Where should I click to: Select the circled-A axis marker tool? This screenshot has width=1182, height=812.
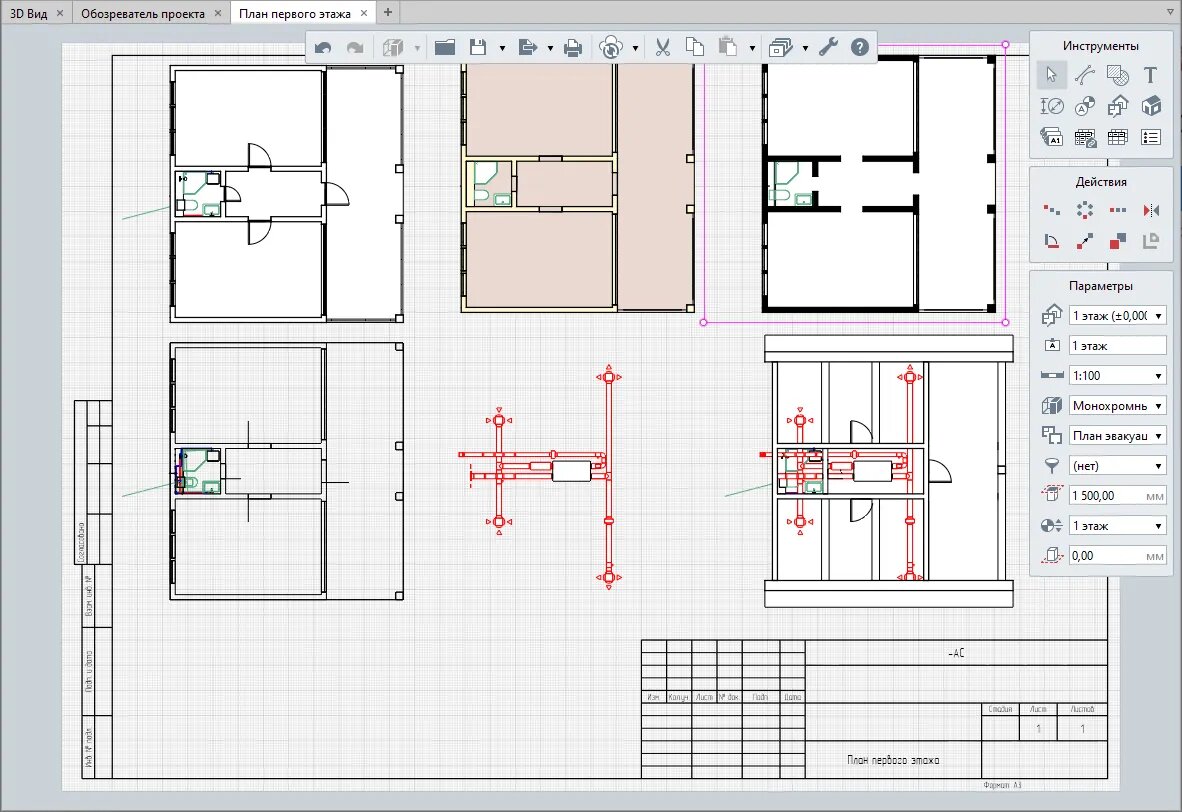1085,106
